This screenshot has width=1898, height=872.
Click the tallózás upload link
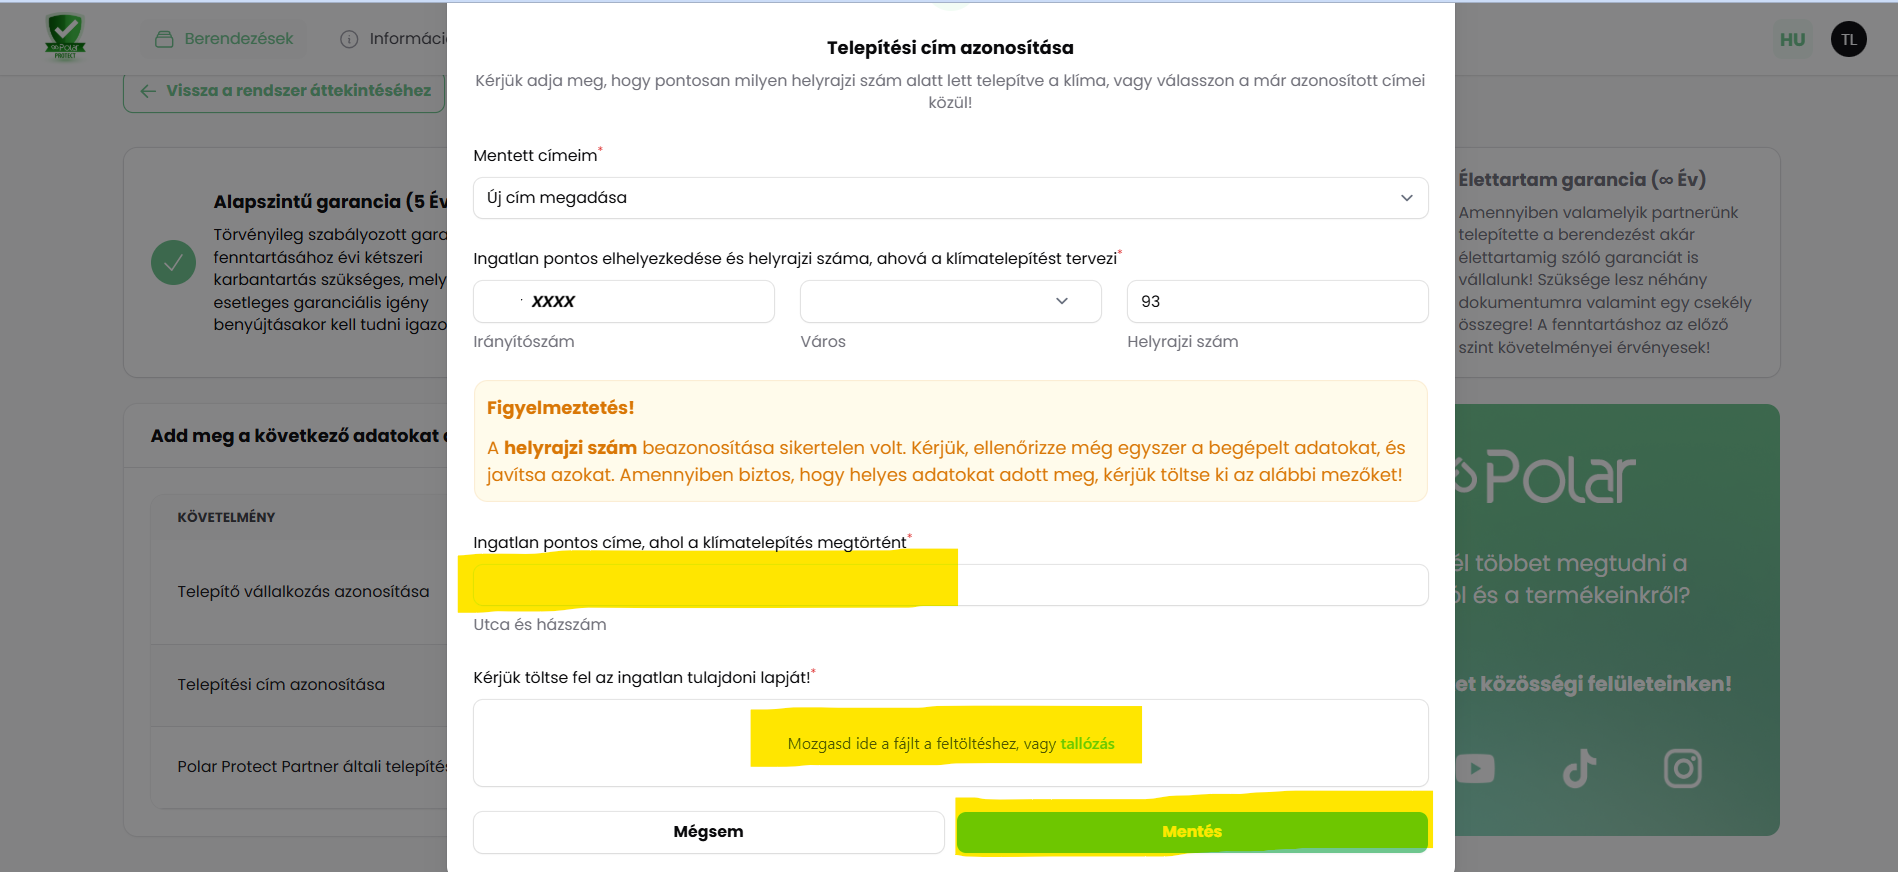pyautogui.click(x=1087, y=744)
